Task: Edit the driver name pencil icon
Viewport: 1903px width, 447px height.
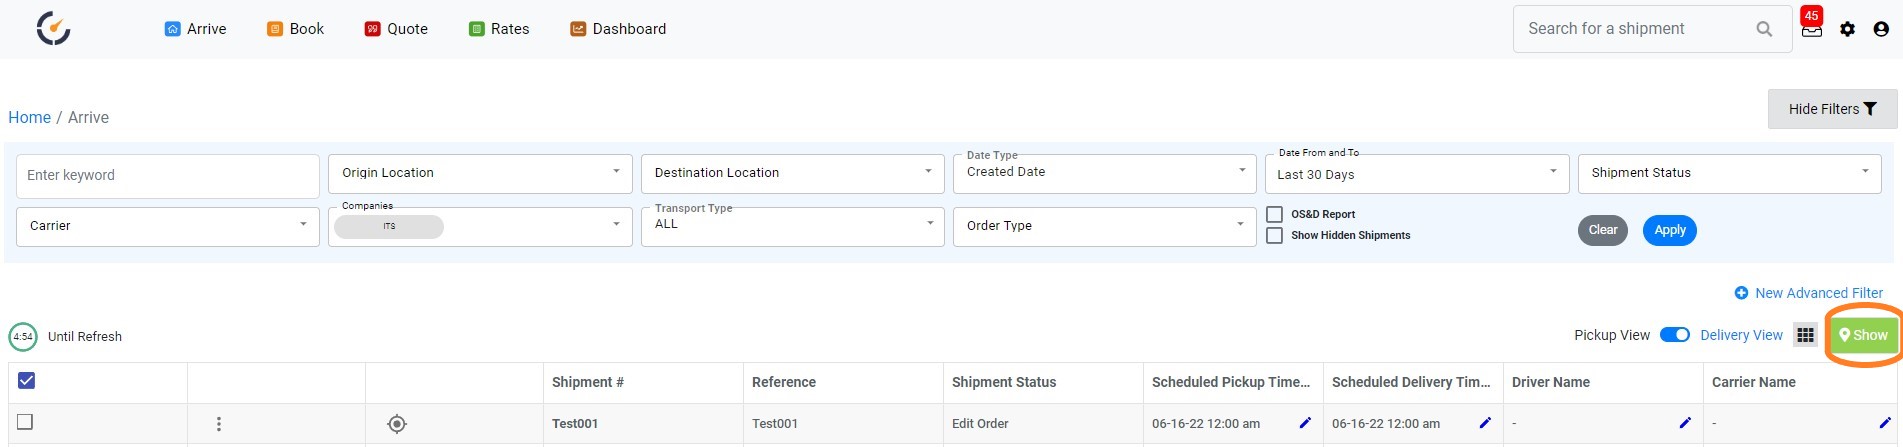Action: pos(1685,423)
